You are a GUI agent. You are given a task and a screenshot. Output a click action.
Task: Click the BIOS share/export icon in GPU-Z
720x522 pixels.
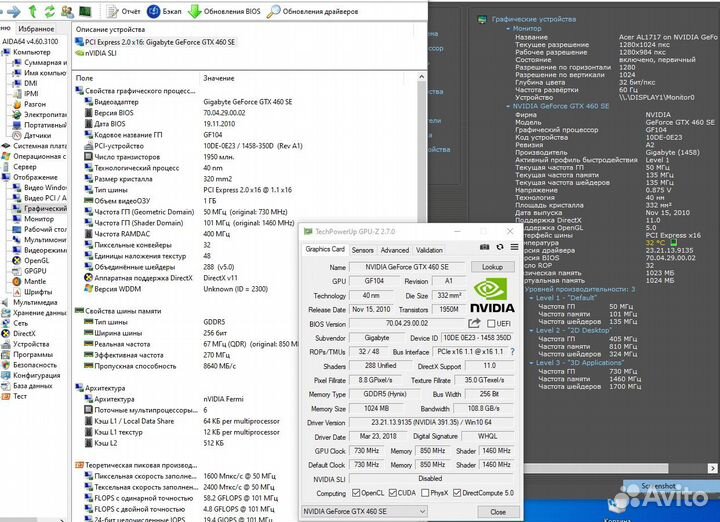[x=474, y=323]
